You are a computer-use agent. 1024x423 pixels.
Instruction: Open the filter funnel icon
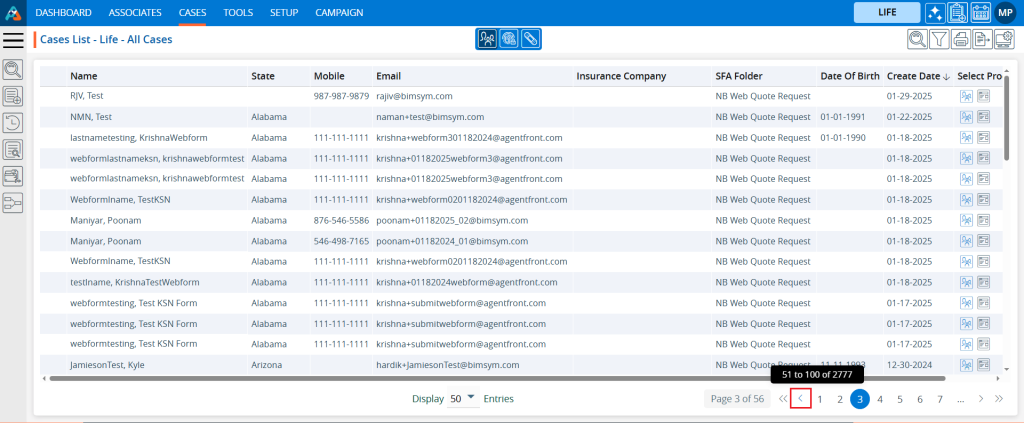[939, 40]
